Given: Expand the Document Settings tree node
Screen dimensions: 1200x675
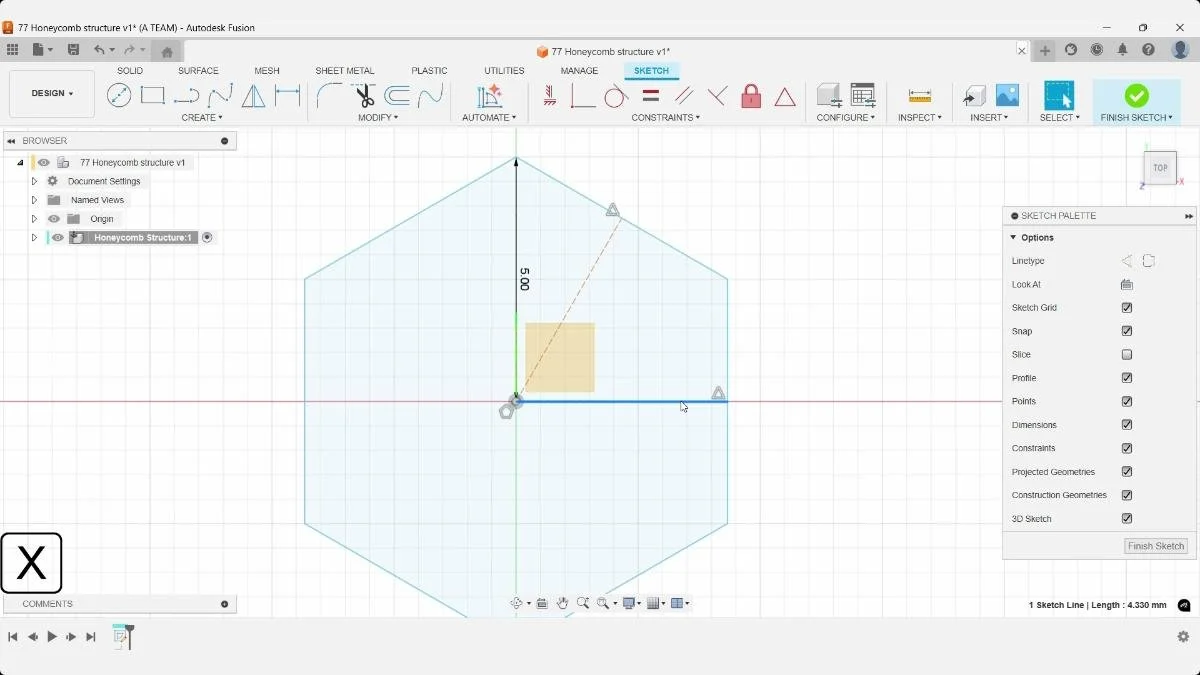Looking at the screenshot, I should [x=34, y=181].
